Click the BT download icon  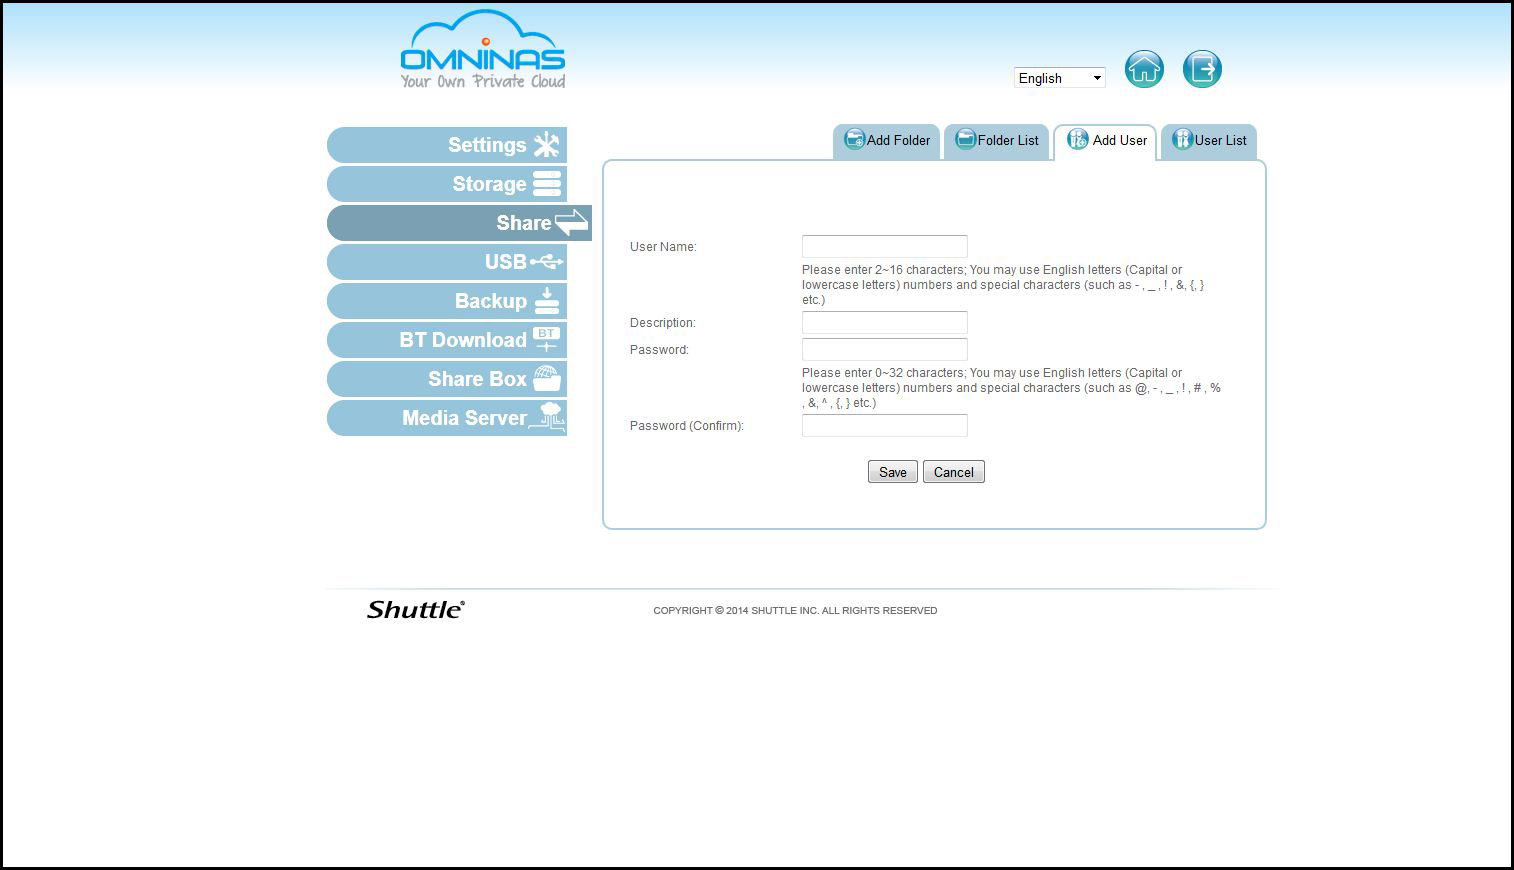click(546, 339)
